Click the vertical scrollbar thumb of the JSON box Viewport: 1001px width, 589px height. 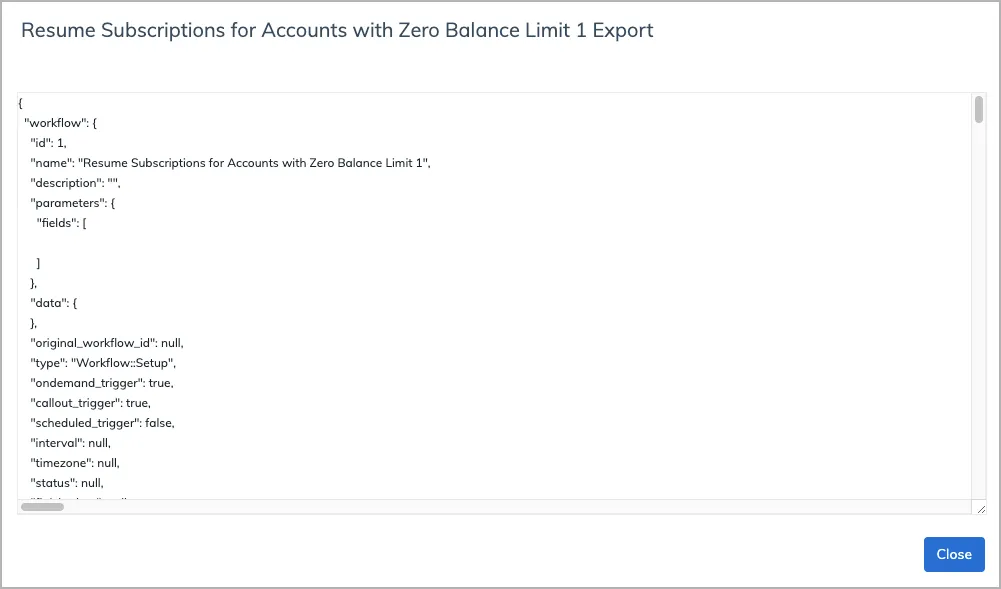(x=979, y=109)
